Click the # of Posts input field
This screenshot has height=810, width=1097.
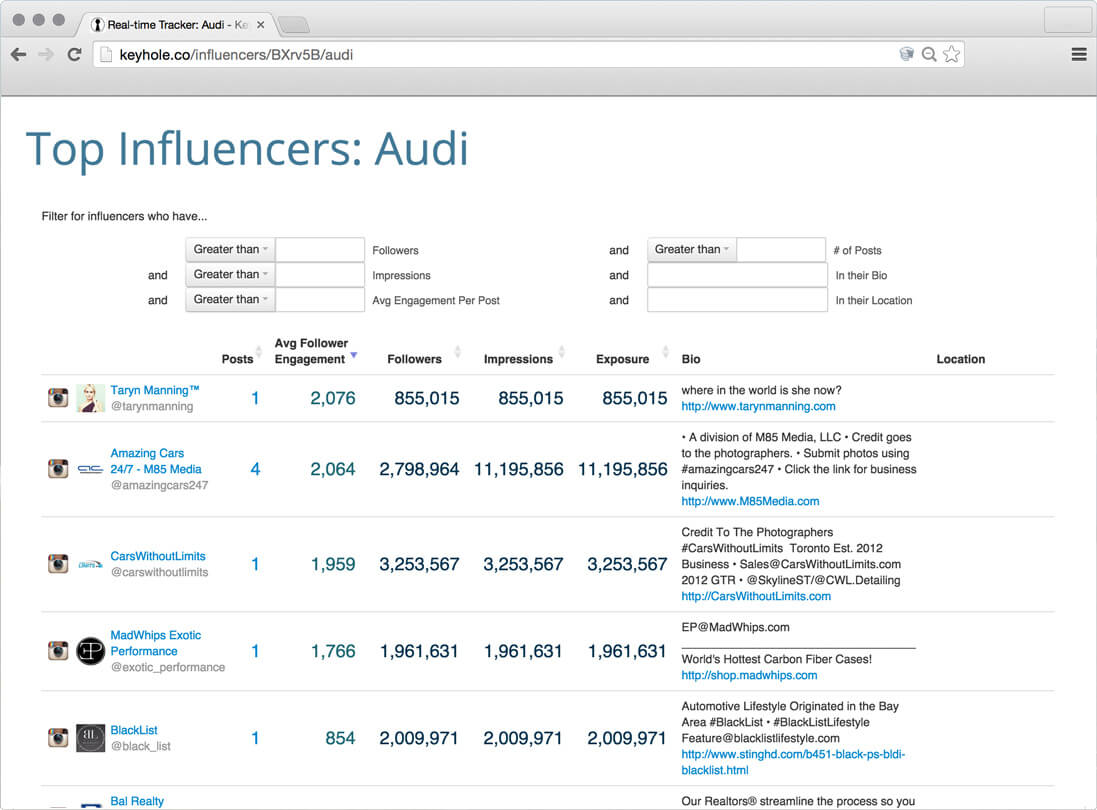point(781,250)
